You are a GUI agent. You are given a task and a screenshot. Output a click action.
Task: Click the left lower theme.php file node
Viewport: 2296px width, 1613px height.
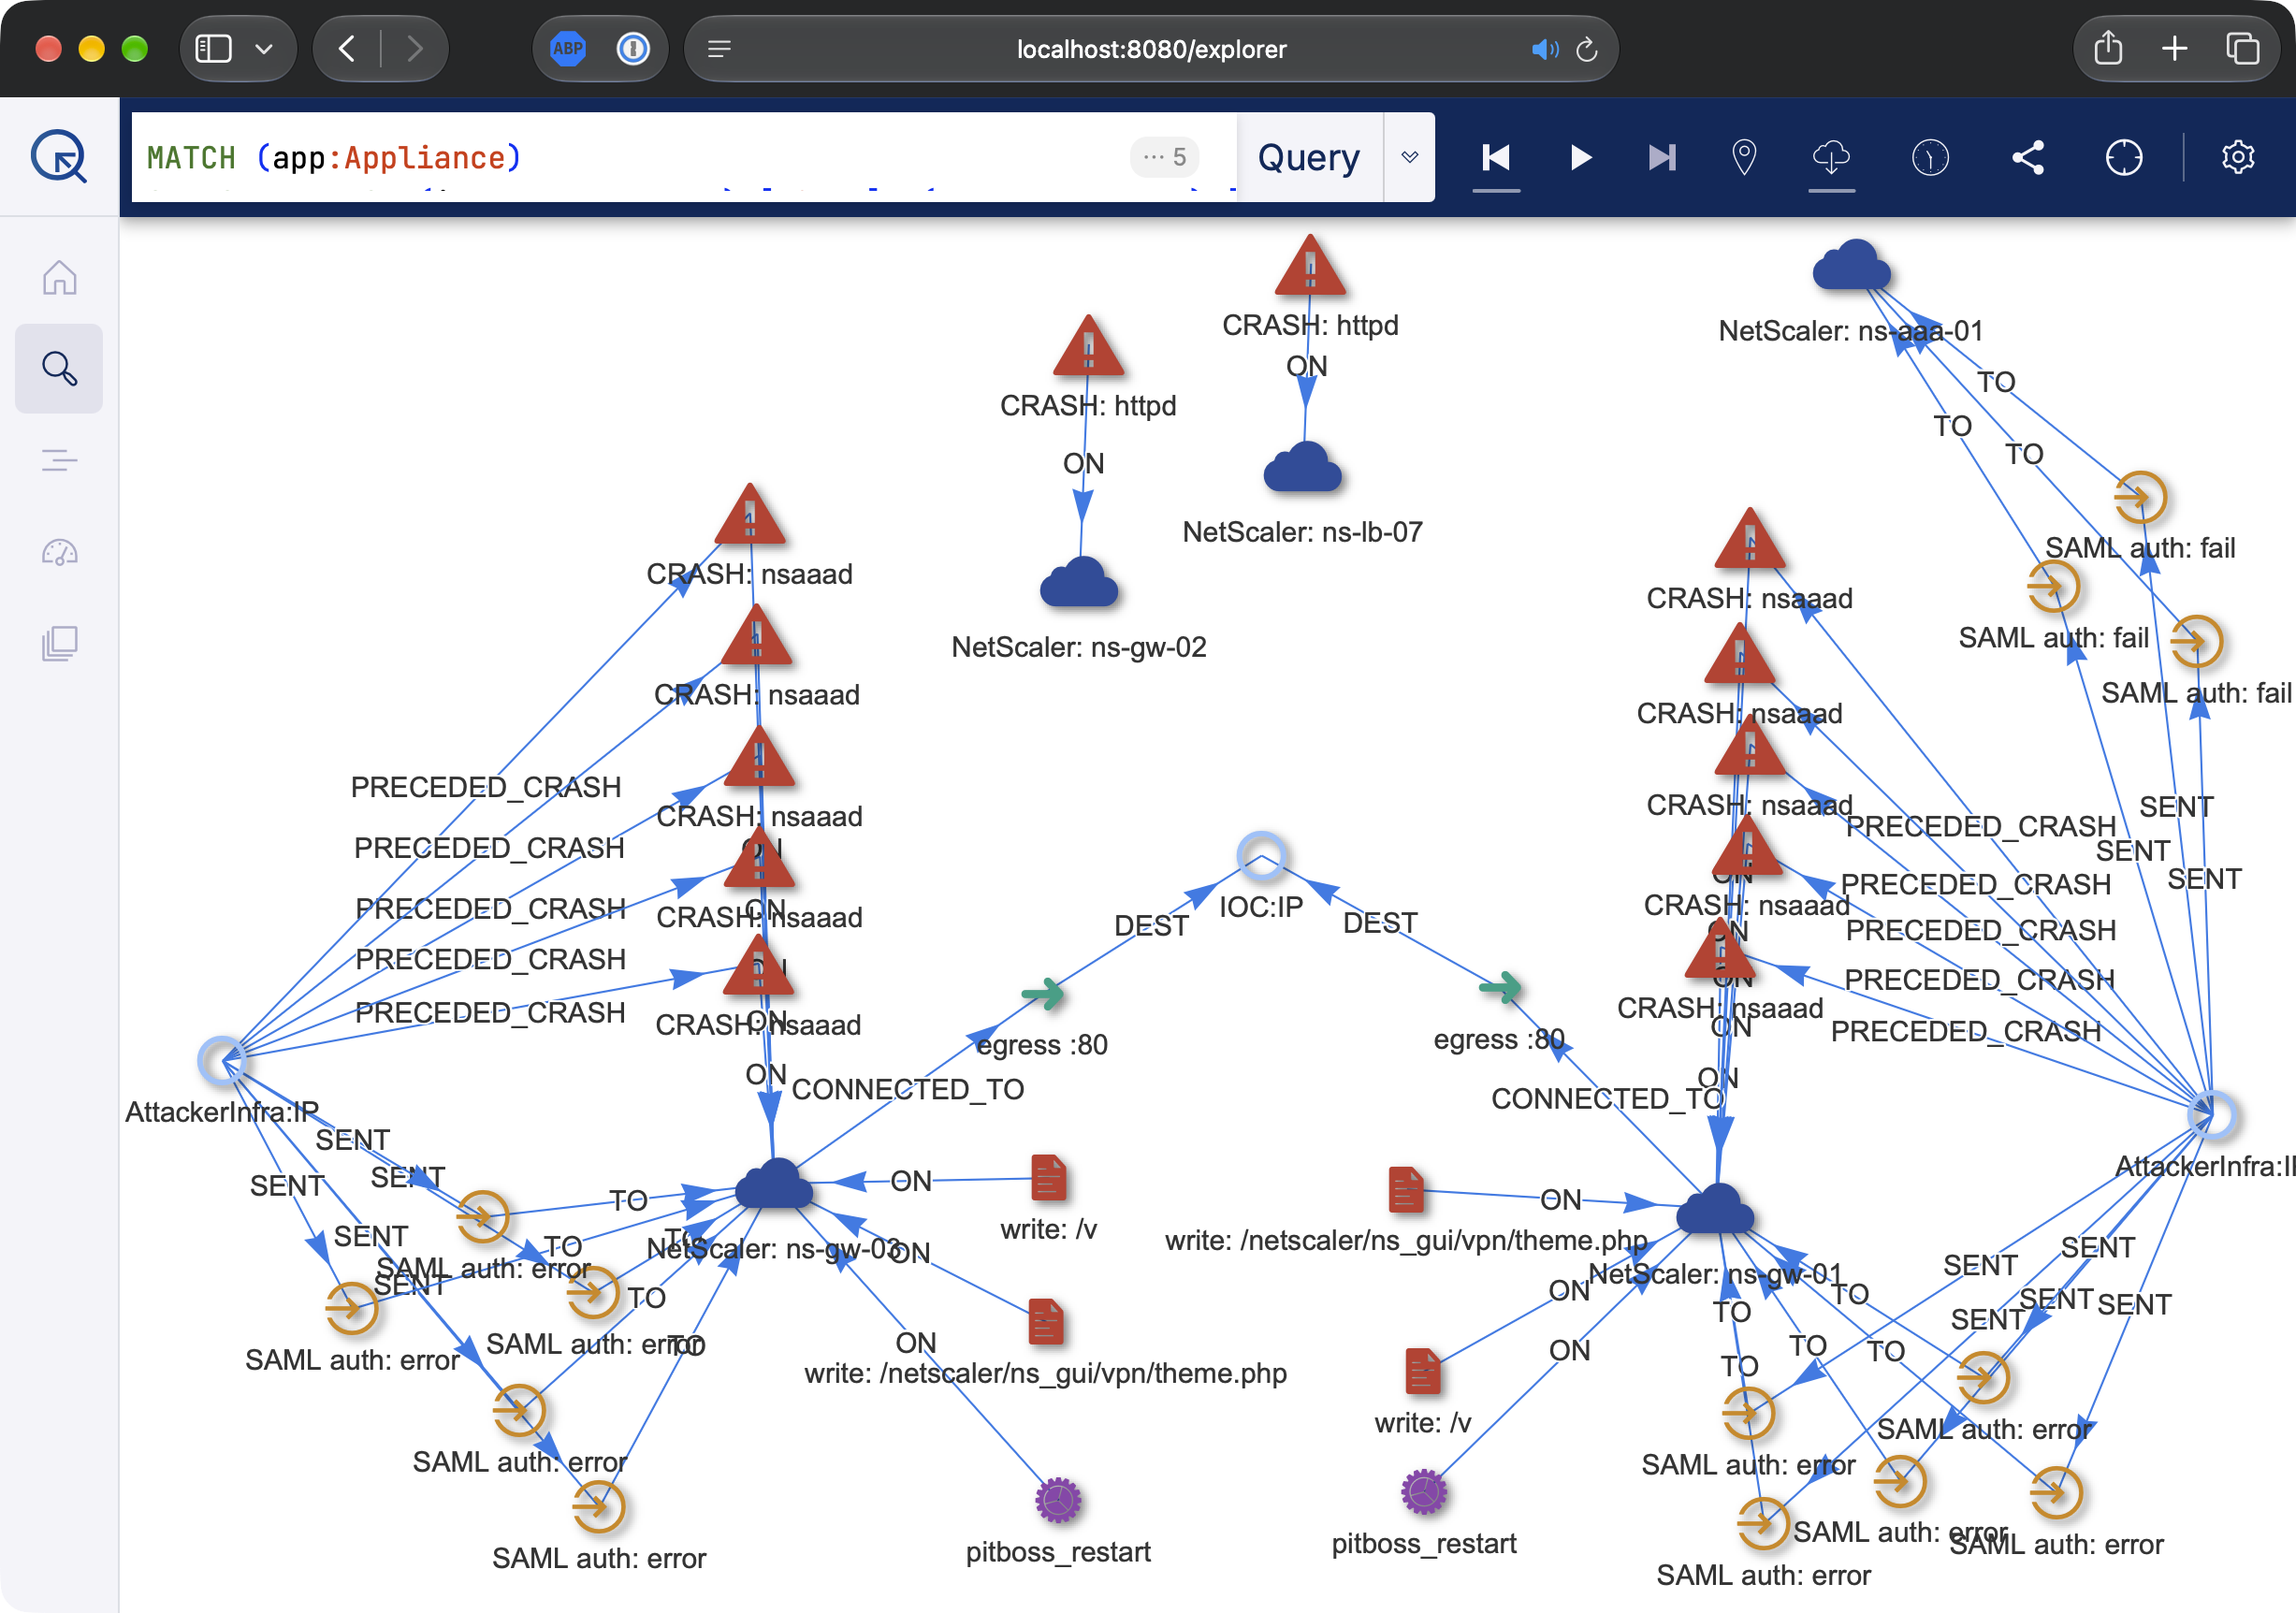tap(1046, 1321)
